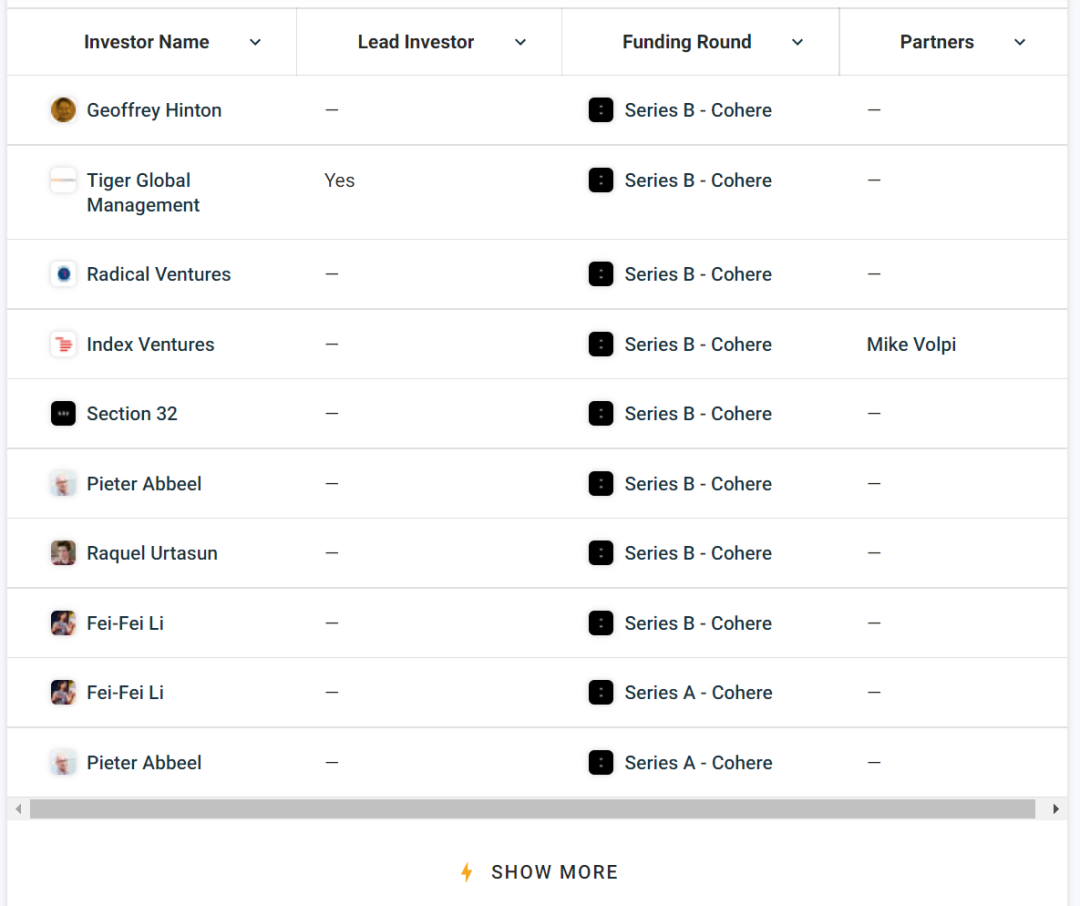Open Series A - Cohere in Pieter Abbeel row
1080x906 pixels.
pos(698,763)
